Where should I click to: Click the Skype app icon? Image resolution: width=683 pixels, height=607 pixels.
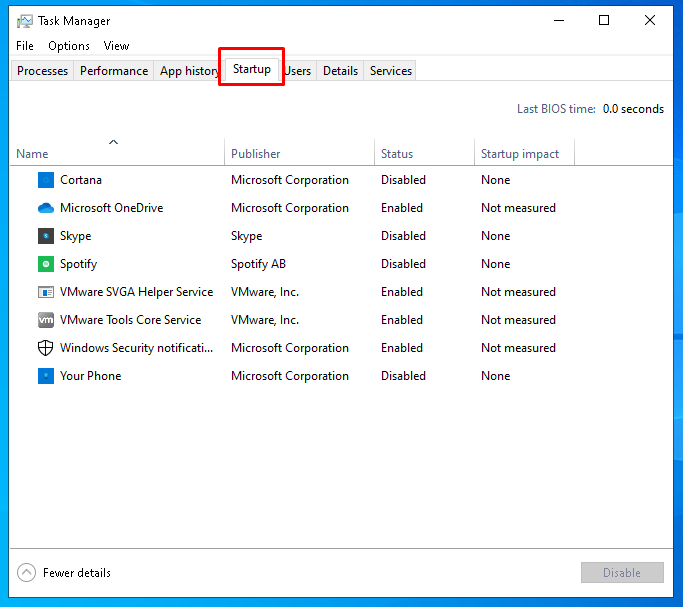46,236
